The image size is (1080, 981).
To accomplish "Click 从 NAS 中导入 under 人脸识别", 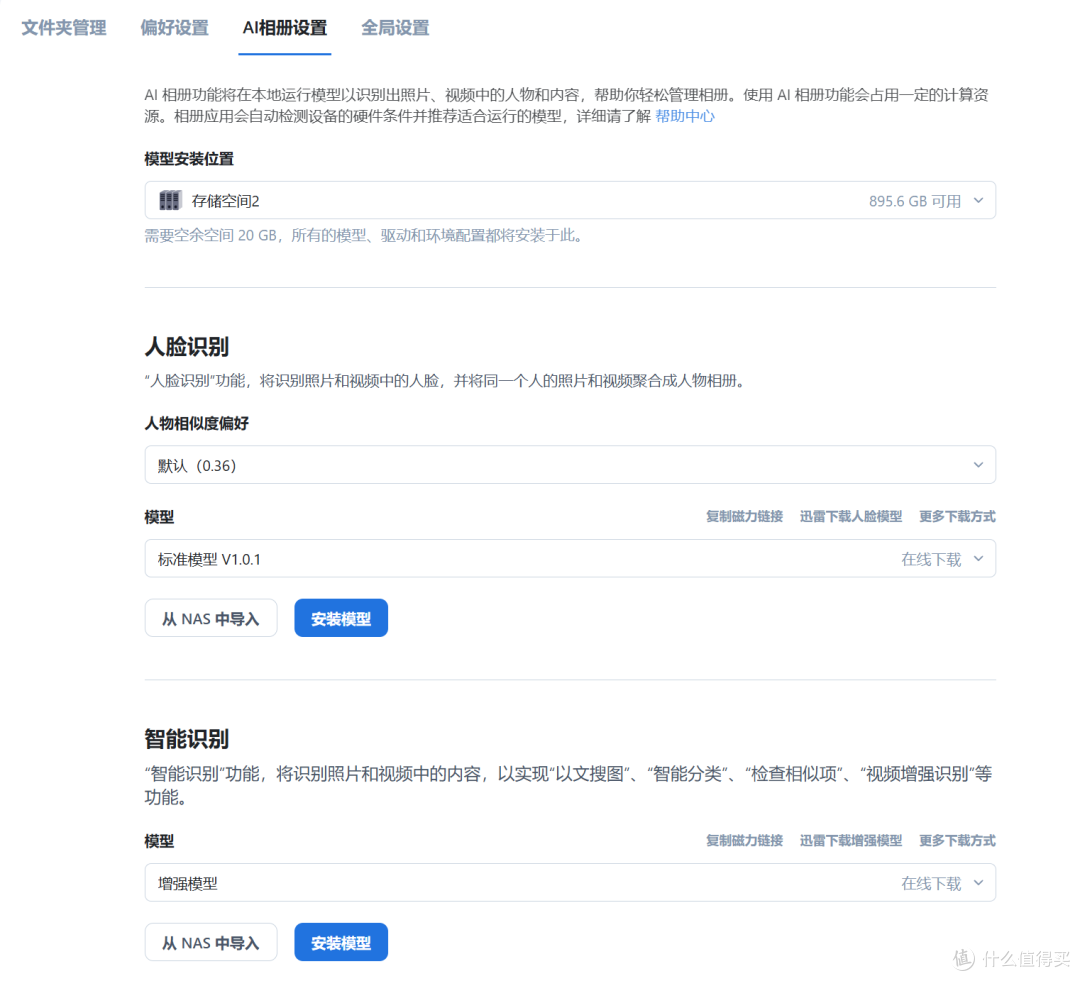I will pos(211,618).
